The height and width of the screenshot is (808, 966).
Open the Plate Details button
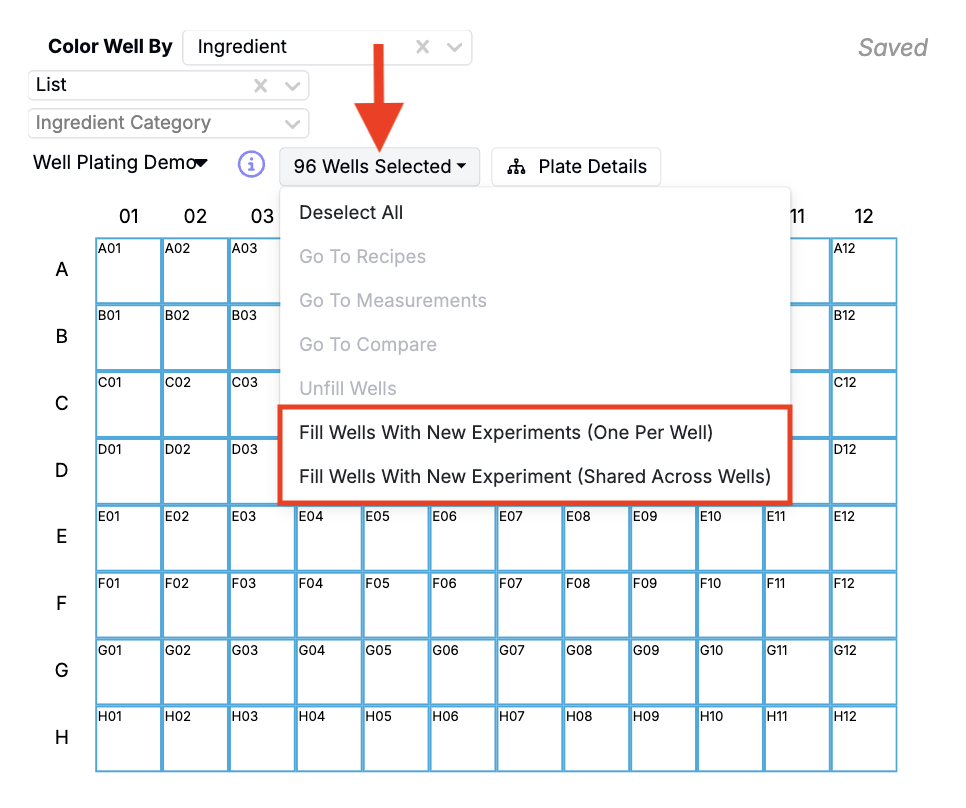click(576, 167)
